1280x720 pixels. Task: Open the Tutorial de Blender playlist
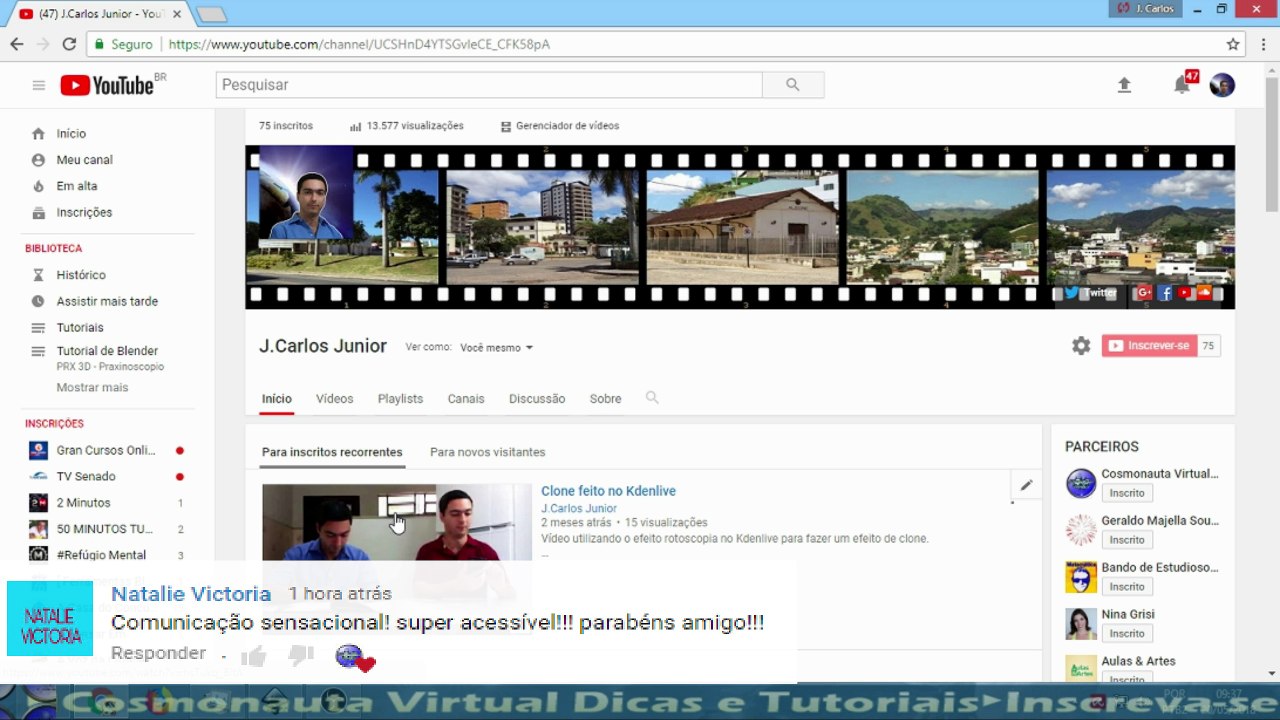107,351
